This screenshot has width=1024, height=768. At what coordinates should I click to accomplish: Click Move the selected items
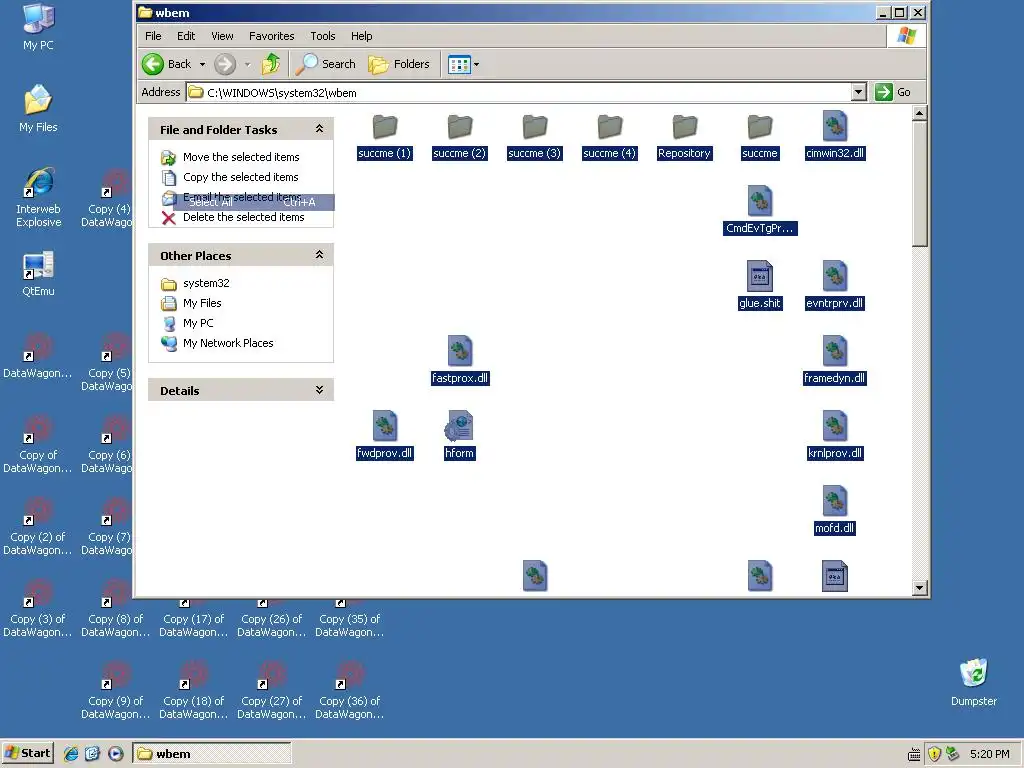(241, 157)
